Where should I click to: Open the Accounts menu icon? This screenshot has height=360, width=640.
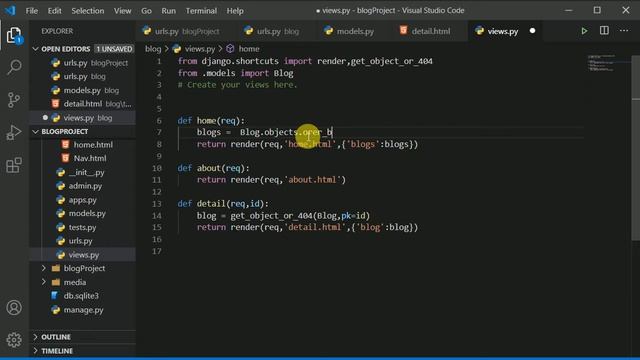(14, 307)
